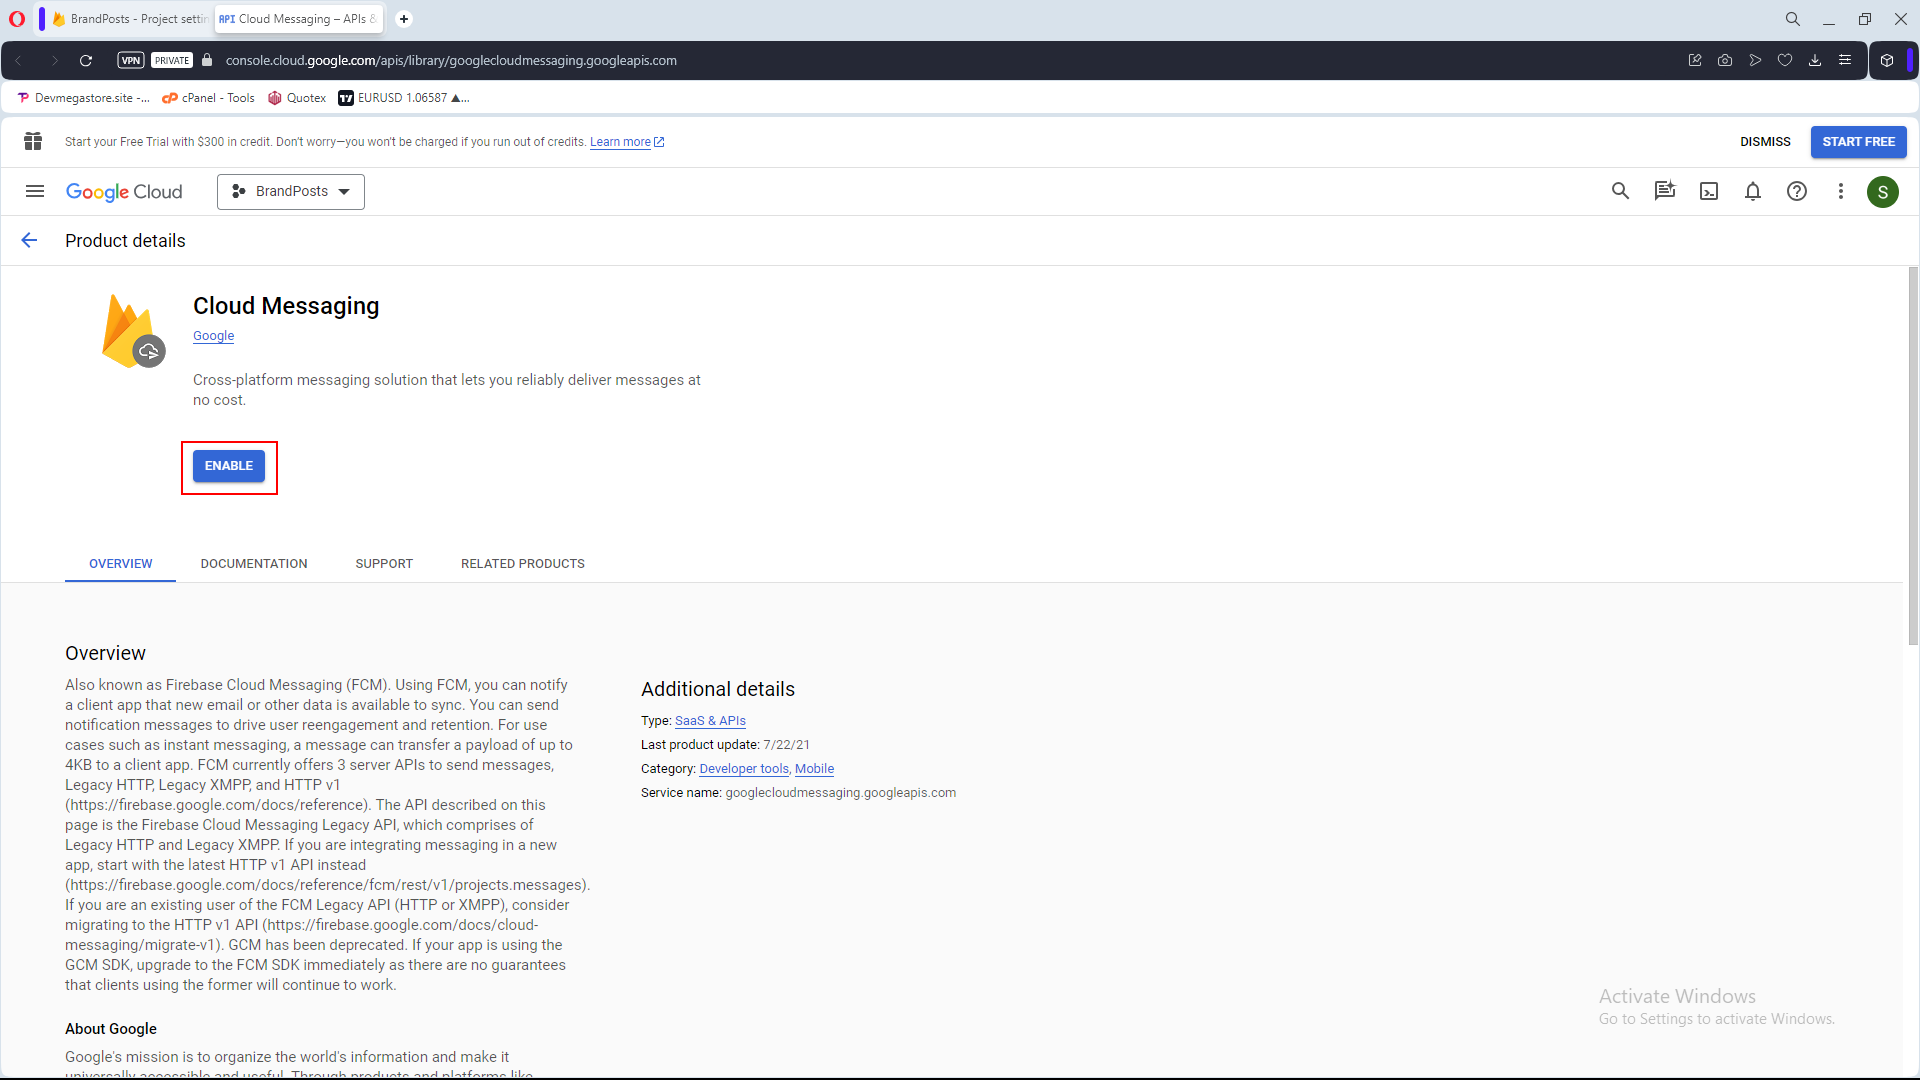This screenshot has width=1920, height=1080.
Task: Reload the current page
Action: point(86,61)
